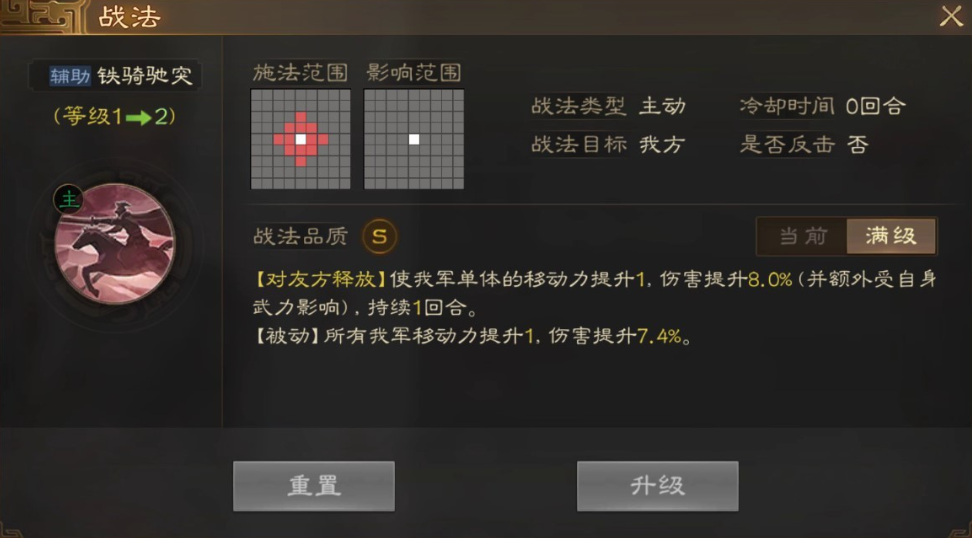
Task: Click the white center cell in 施法范围 grid
Action: point(301,139)
